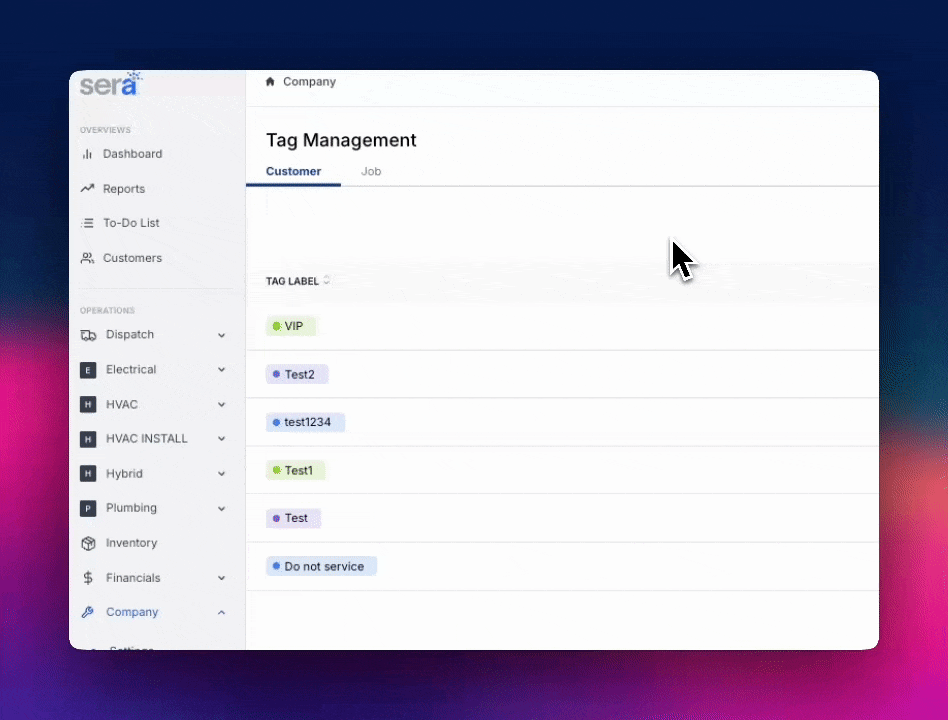Expand the HVAC chevron
948x720 pixels.
point(221,404)
